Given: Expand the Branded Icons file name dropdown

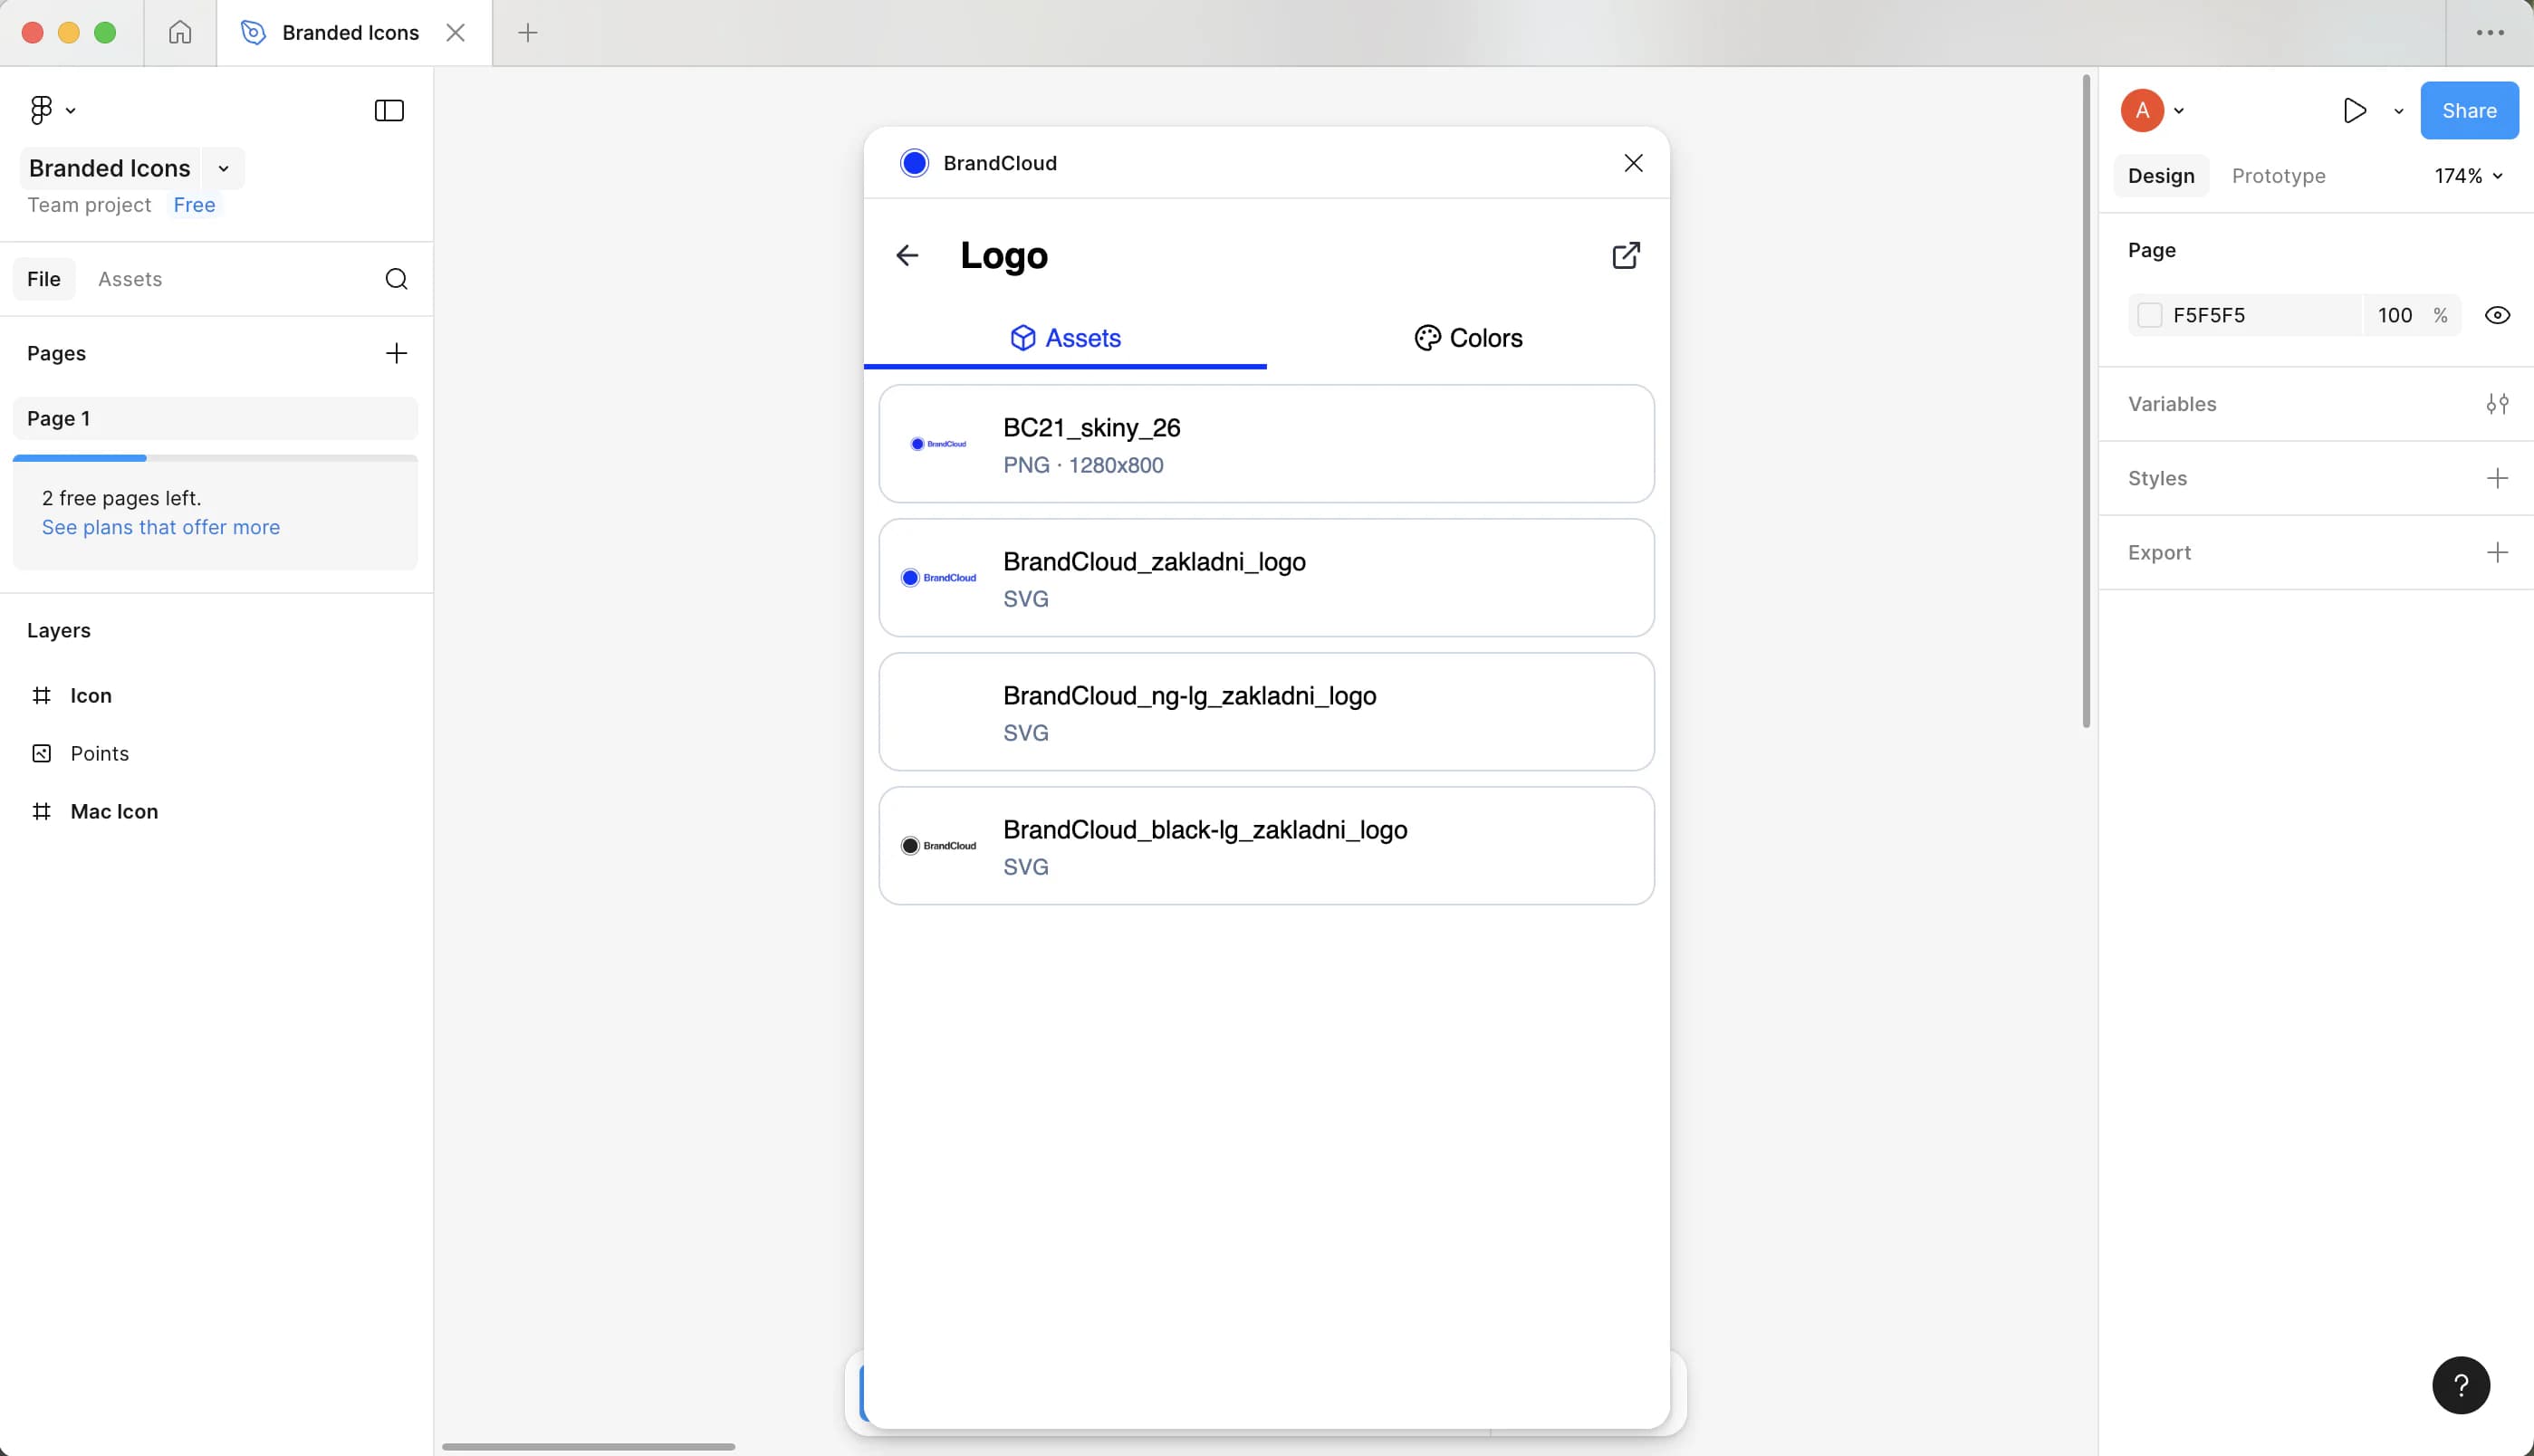Looking at the screenshot, I should pyautogui.click(x=224, y=169).
